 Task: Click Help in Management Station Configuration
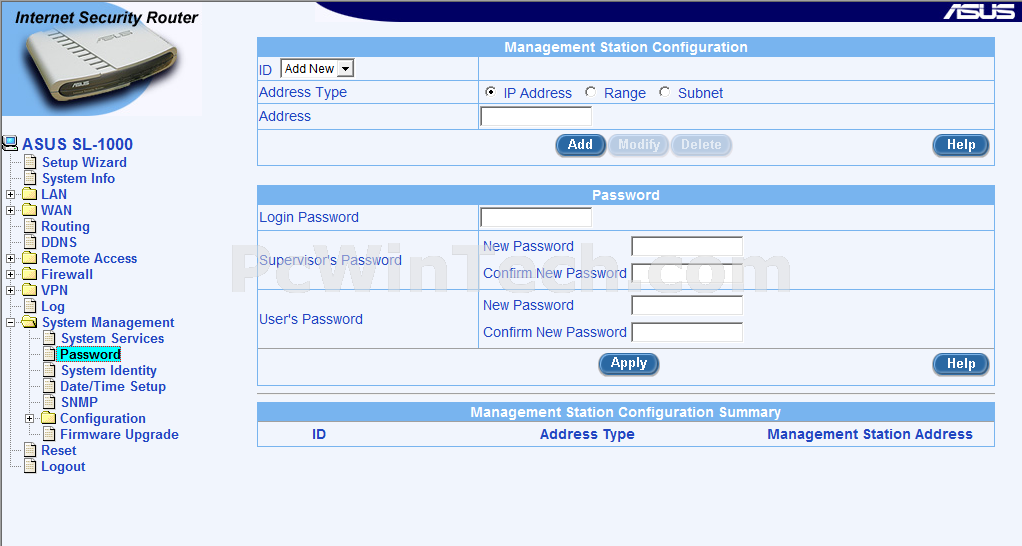tap(961, 145)
